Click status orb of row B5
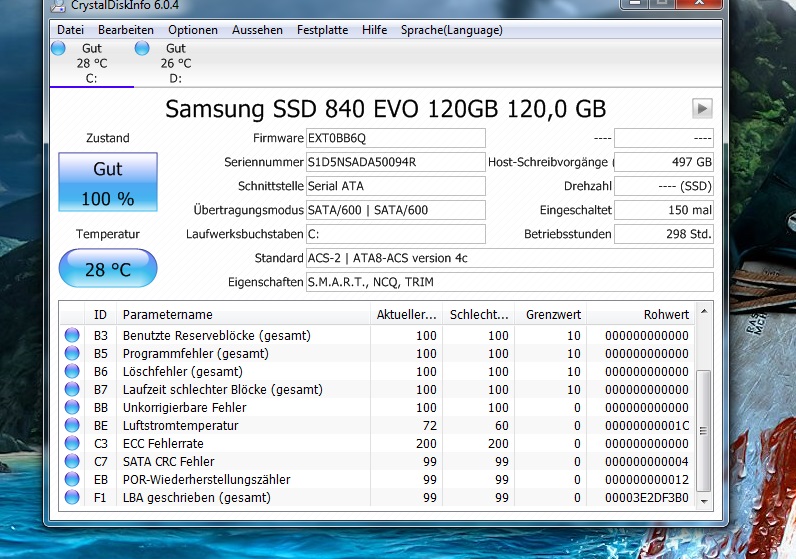This screenshot has height=559, width=796. click(72, 353)
